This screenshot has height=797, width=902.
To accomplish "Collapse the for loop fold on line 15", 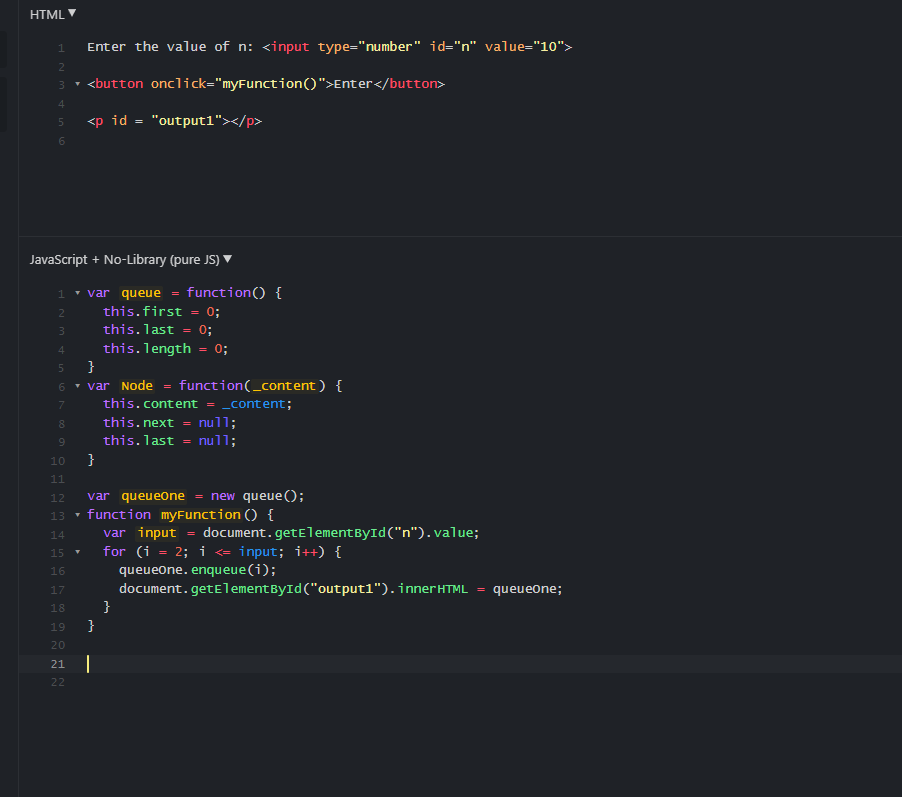I will [77, 551].
